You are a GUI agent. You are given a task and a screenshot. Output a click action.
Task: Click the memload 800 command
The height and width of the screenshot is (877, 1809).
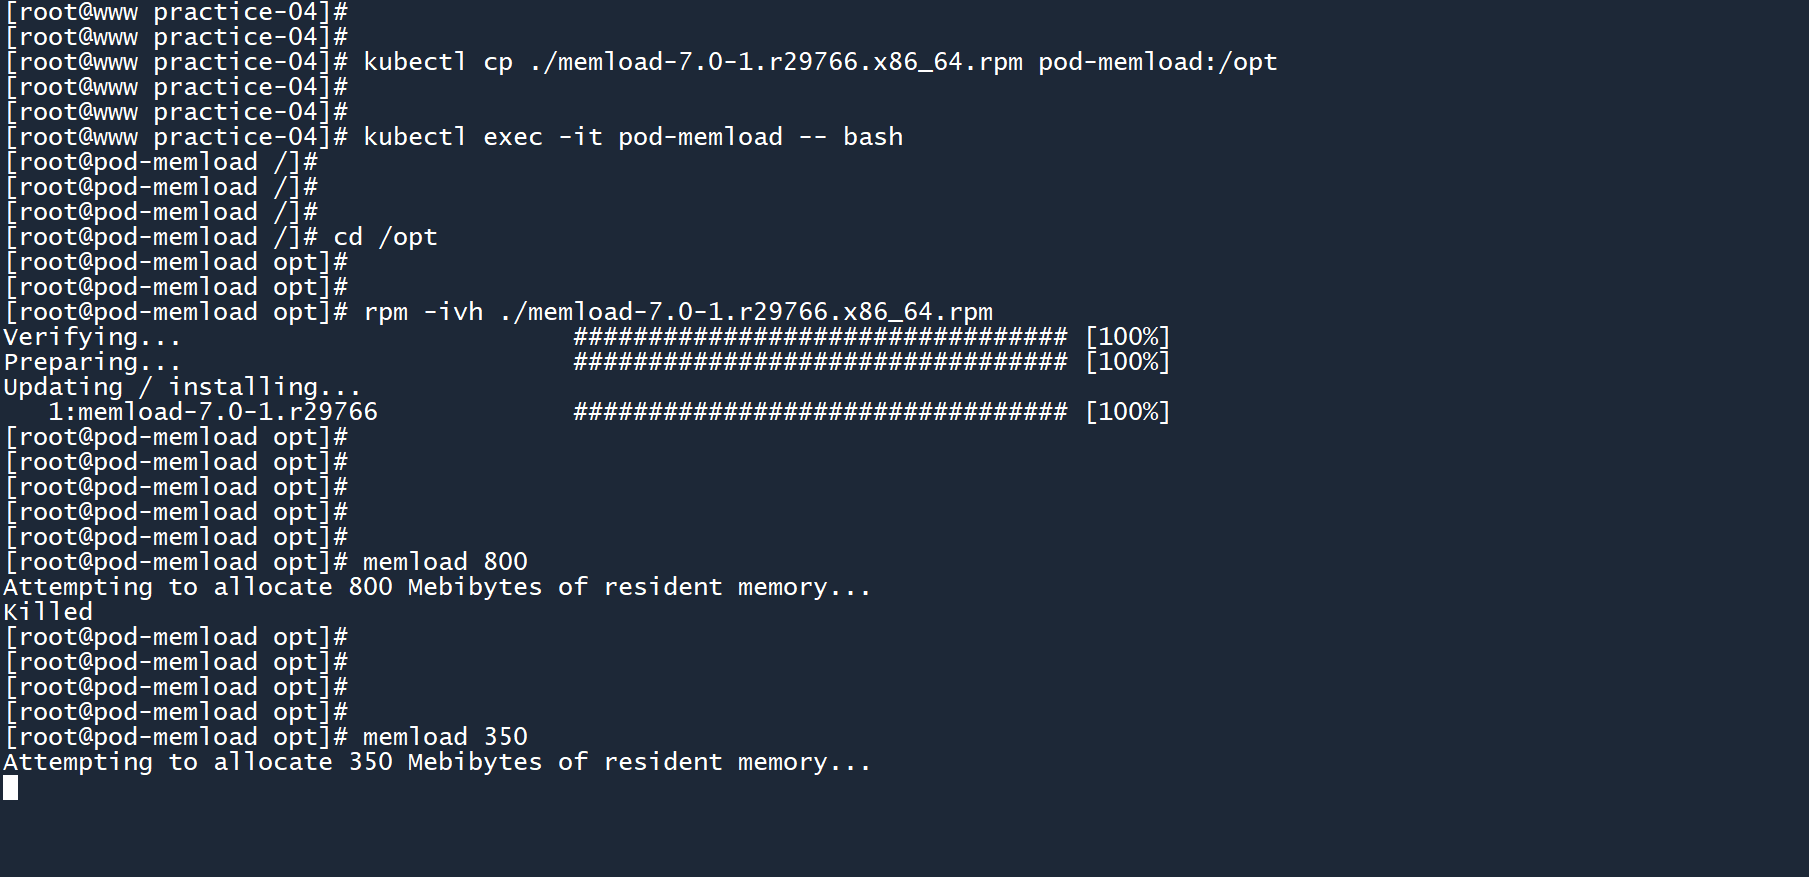click(445, 562)
